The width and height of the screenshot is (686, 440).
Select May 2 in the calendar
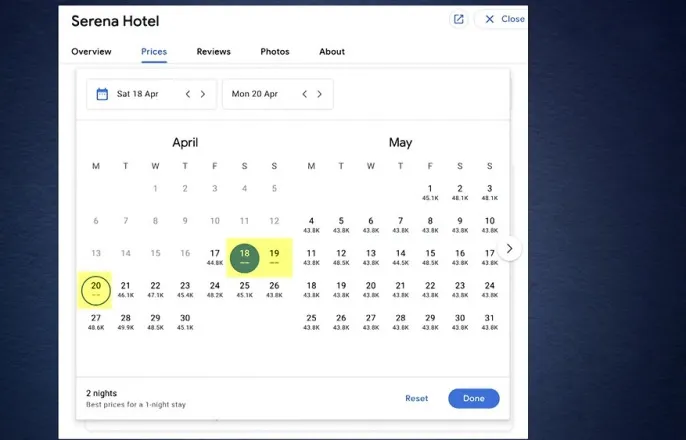pos(460,192)
